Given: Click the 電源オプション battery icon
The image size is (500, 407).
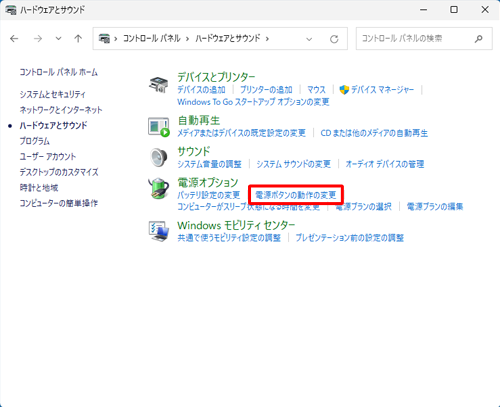Looking at the screenshot, I should (x=158, y=188).
